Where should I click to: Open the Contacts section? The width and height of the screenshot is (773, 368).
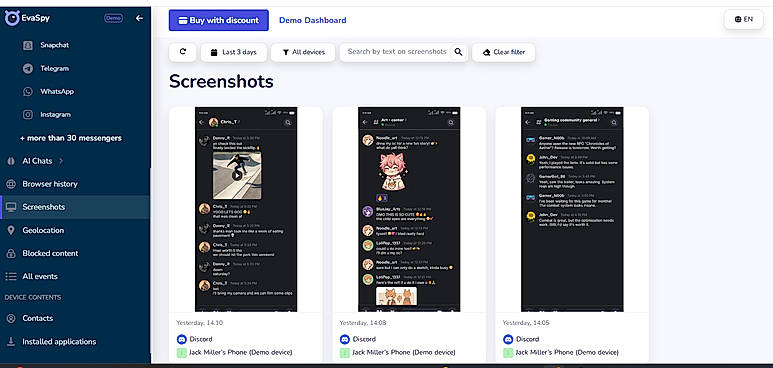37,319
